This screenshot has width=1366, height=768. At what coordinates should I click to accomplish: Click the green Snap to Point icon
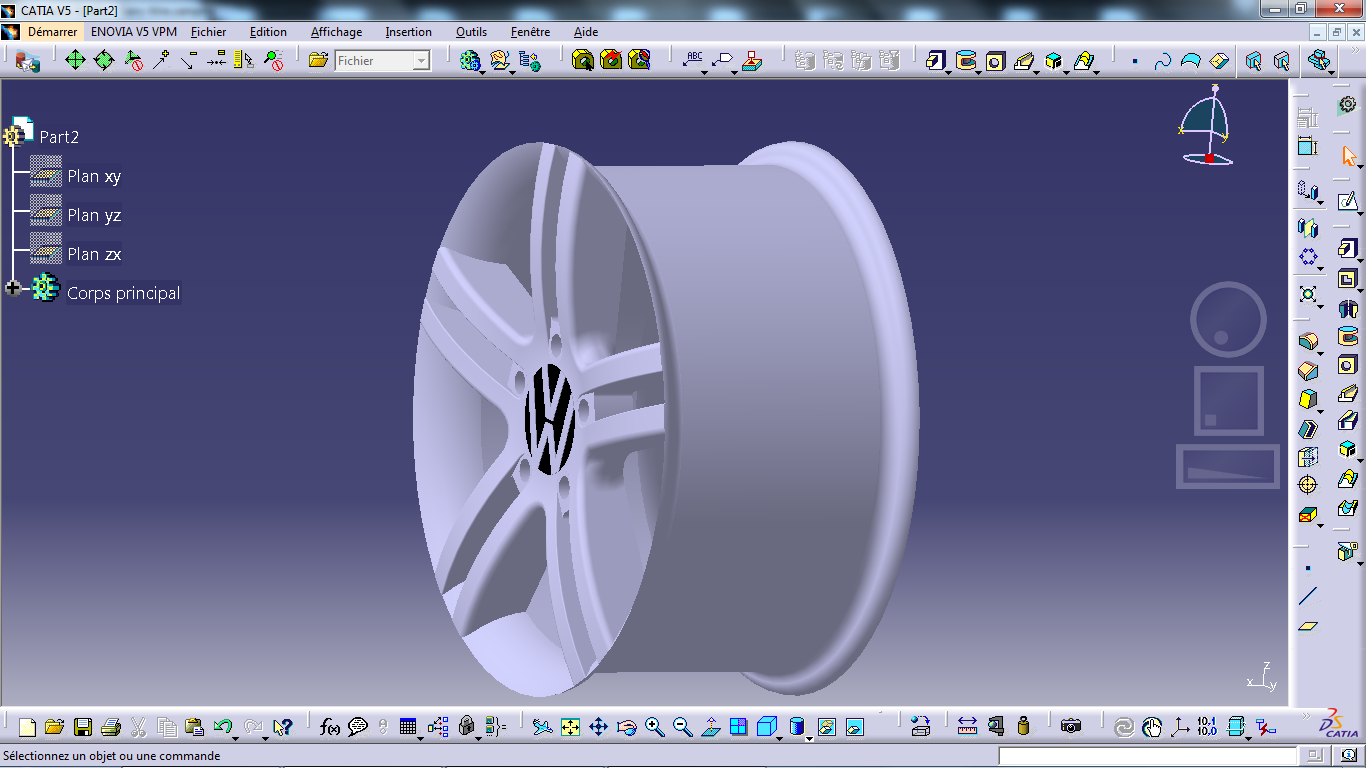[x=75, y=61]
